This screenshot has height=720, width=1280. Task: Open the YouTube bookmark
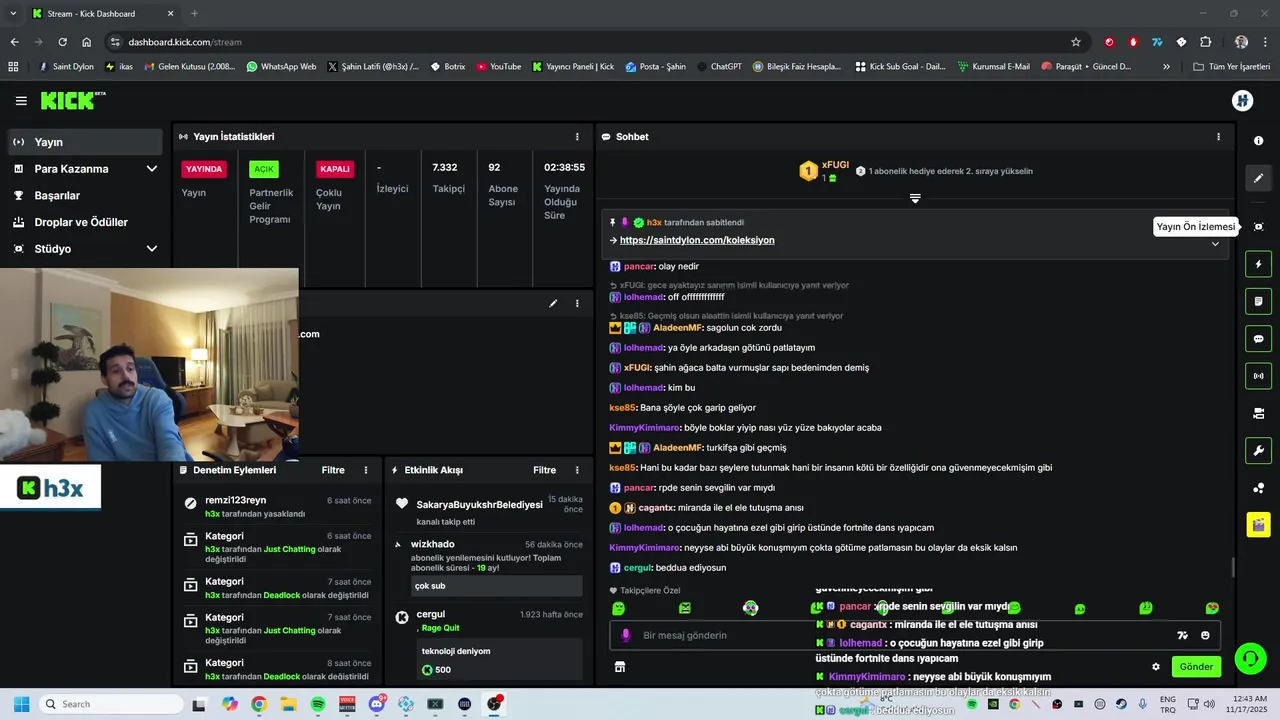click(x=499, y=67)
